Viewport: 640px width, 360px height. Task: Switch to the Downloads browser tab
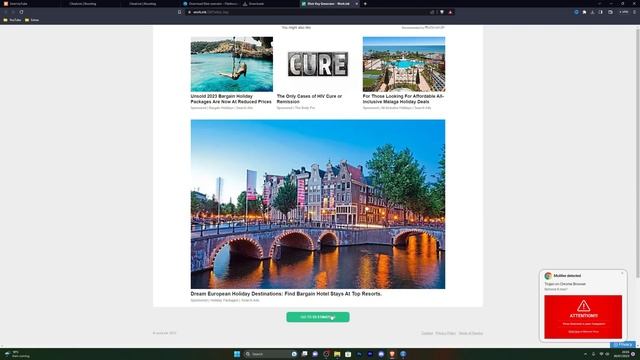[269, 4]
